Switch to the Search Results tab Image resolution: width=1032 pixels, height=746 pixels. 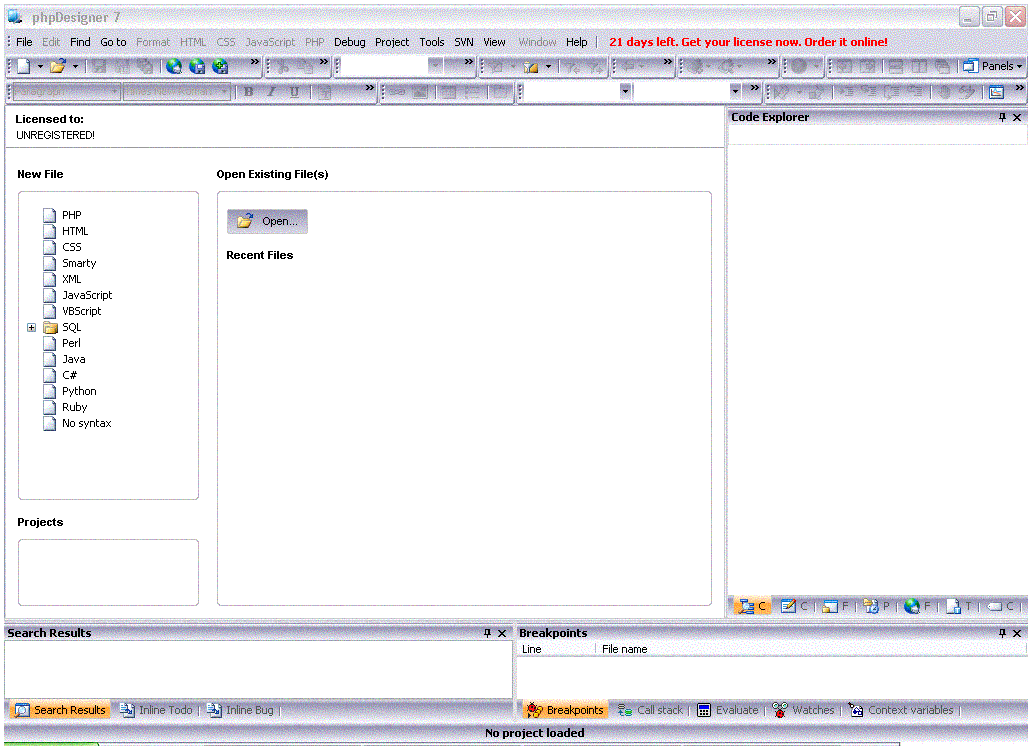coord(60,710)
